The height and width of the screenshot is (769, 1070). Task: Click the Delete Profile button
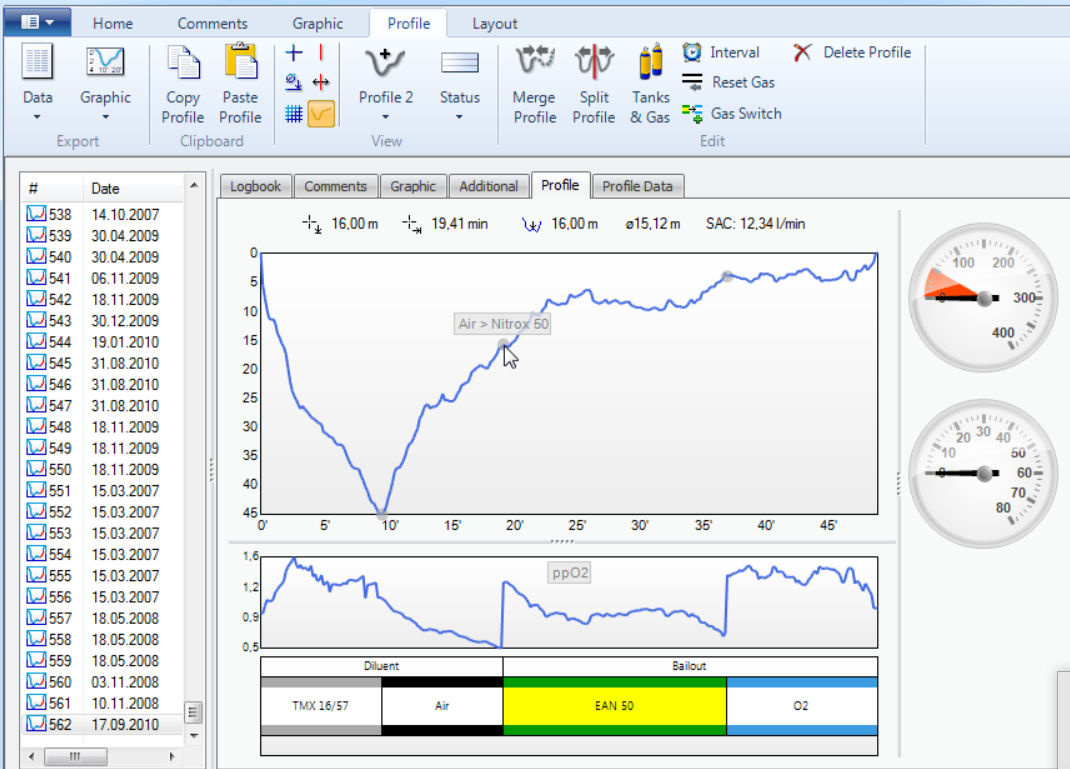pyautogui.click(x=853, y=52)
